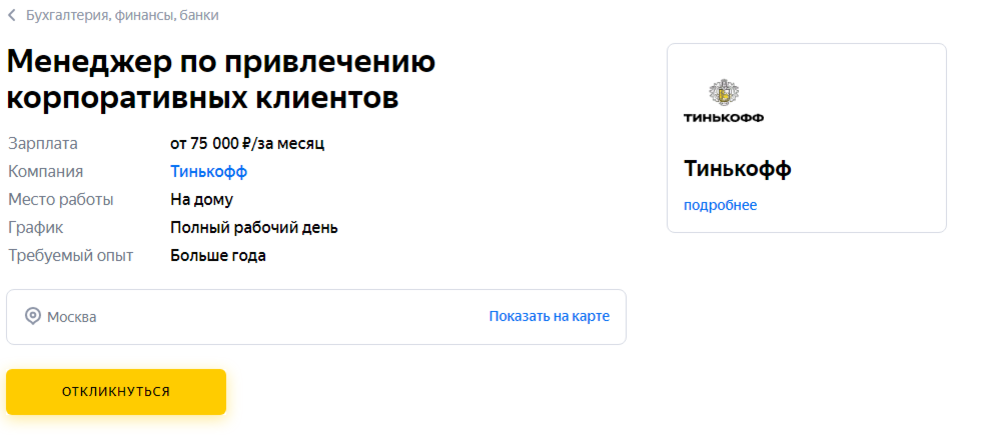Click the График label
The image size is (983, 435).
pos(36,228)
